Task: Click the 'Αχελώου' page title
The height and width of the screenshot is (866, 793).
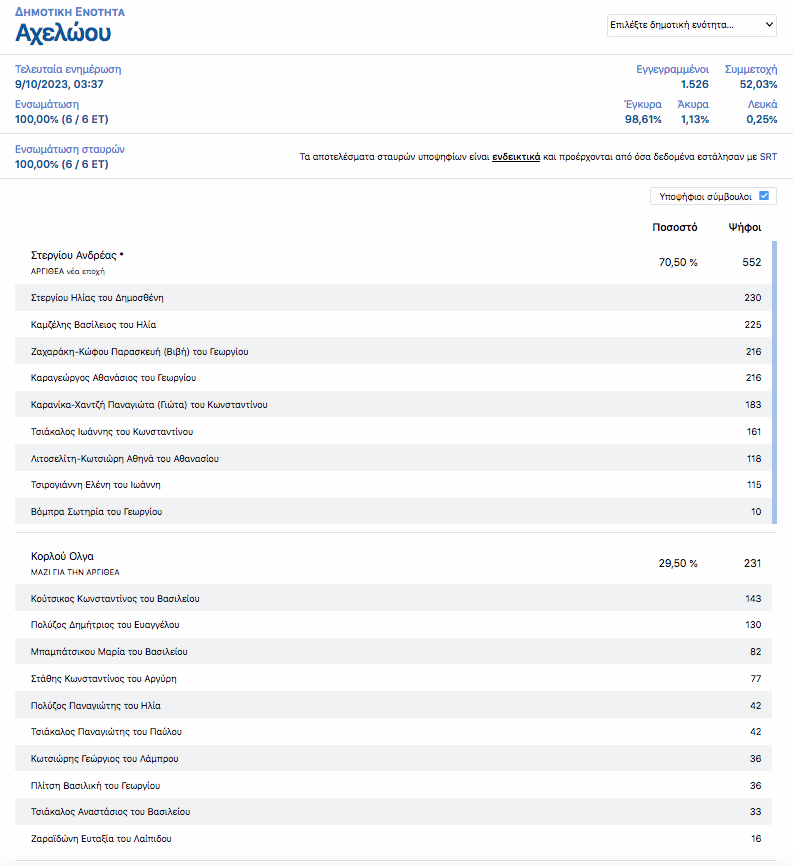Action: [x=63, y=33]
